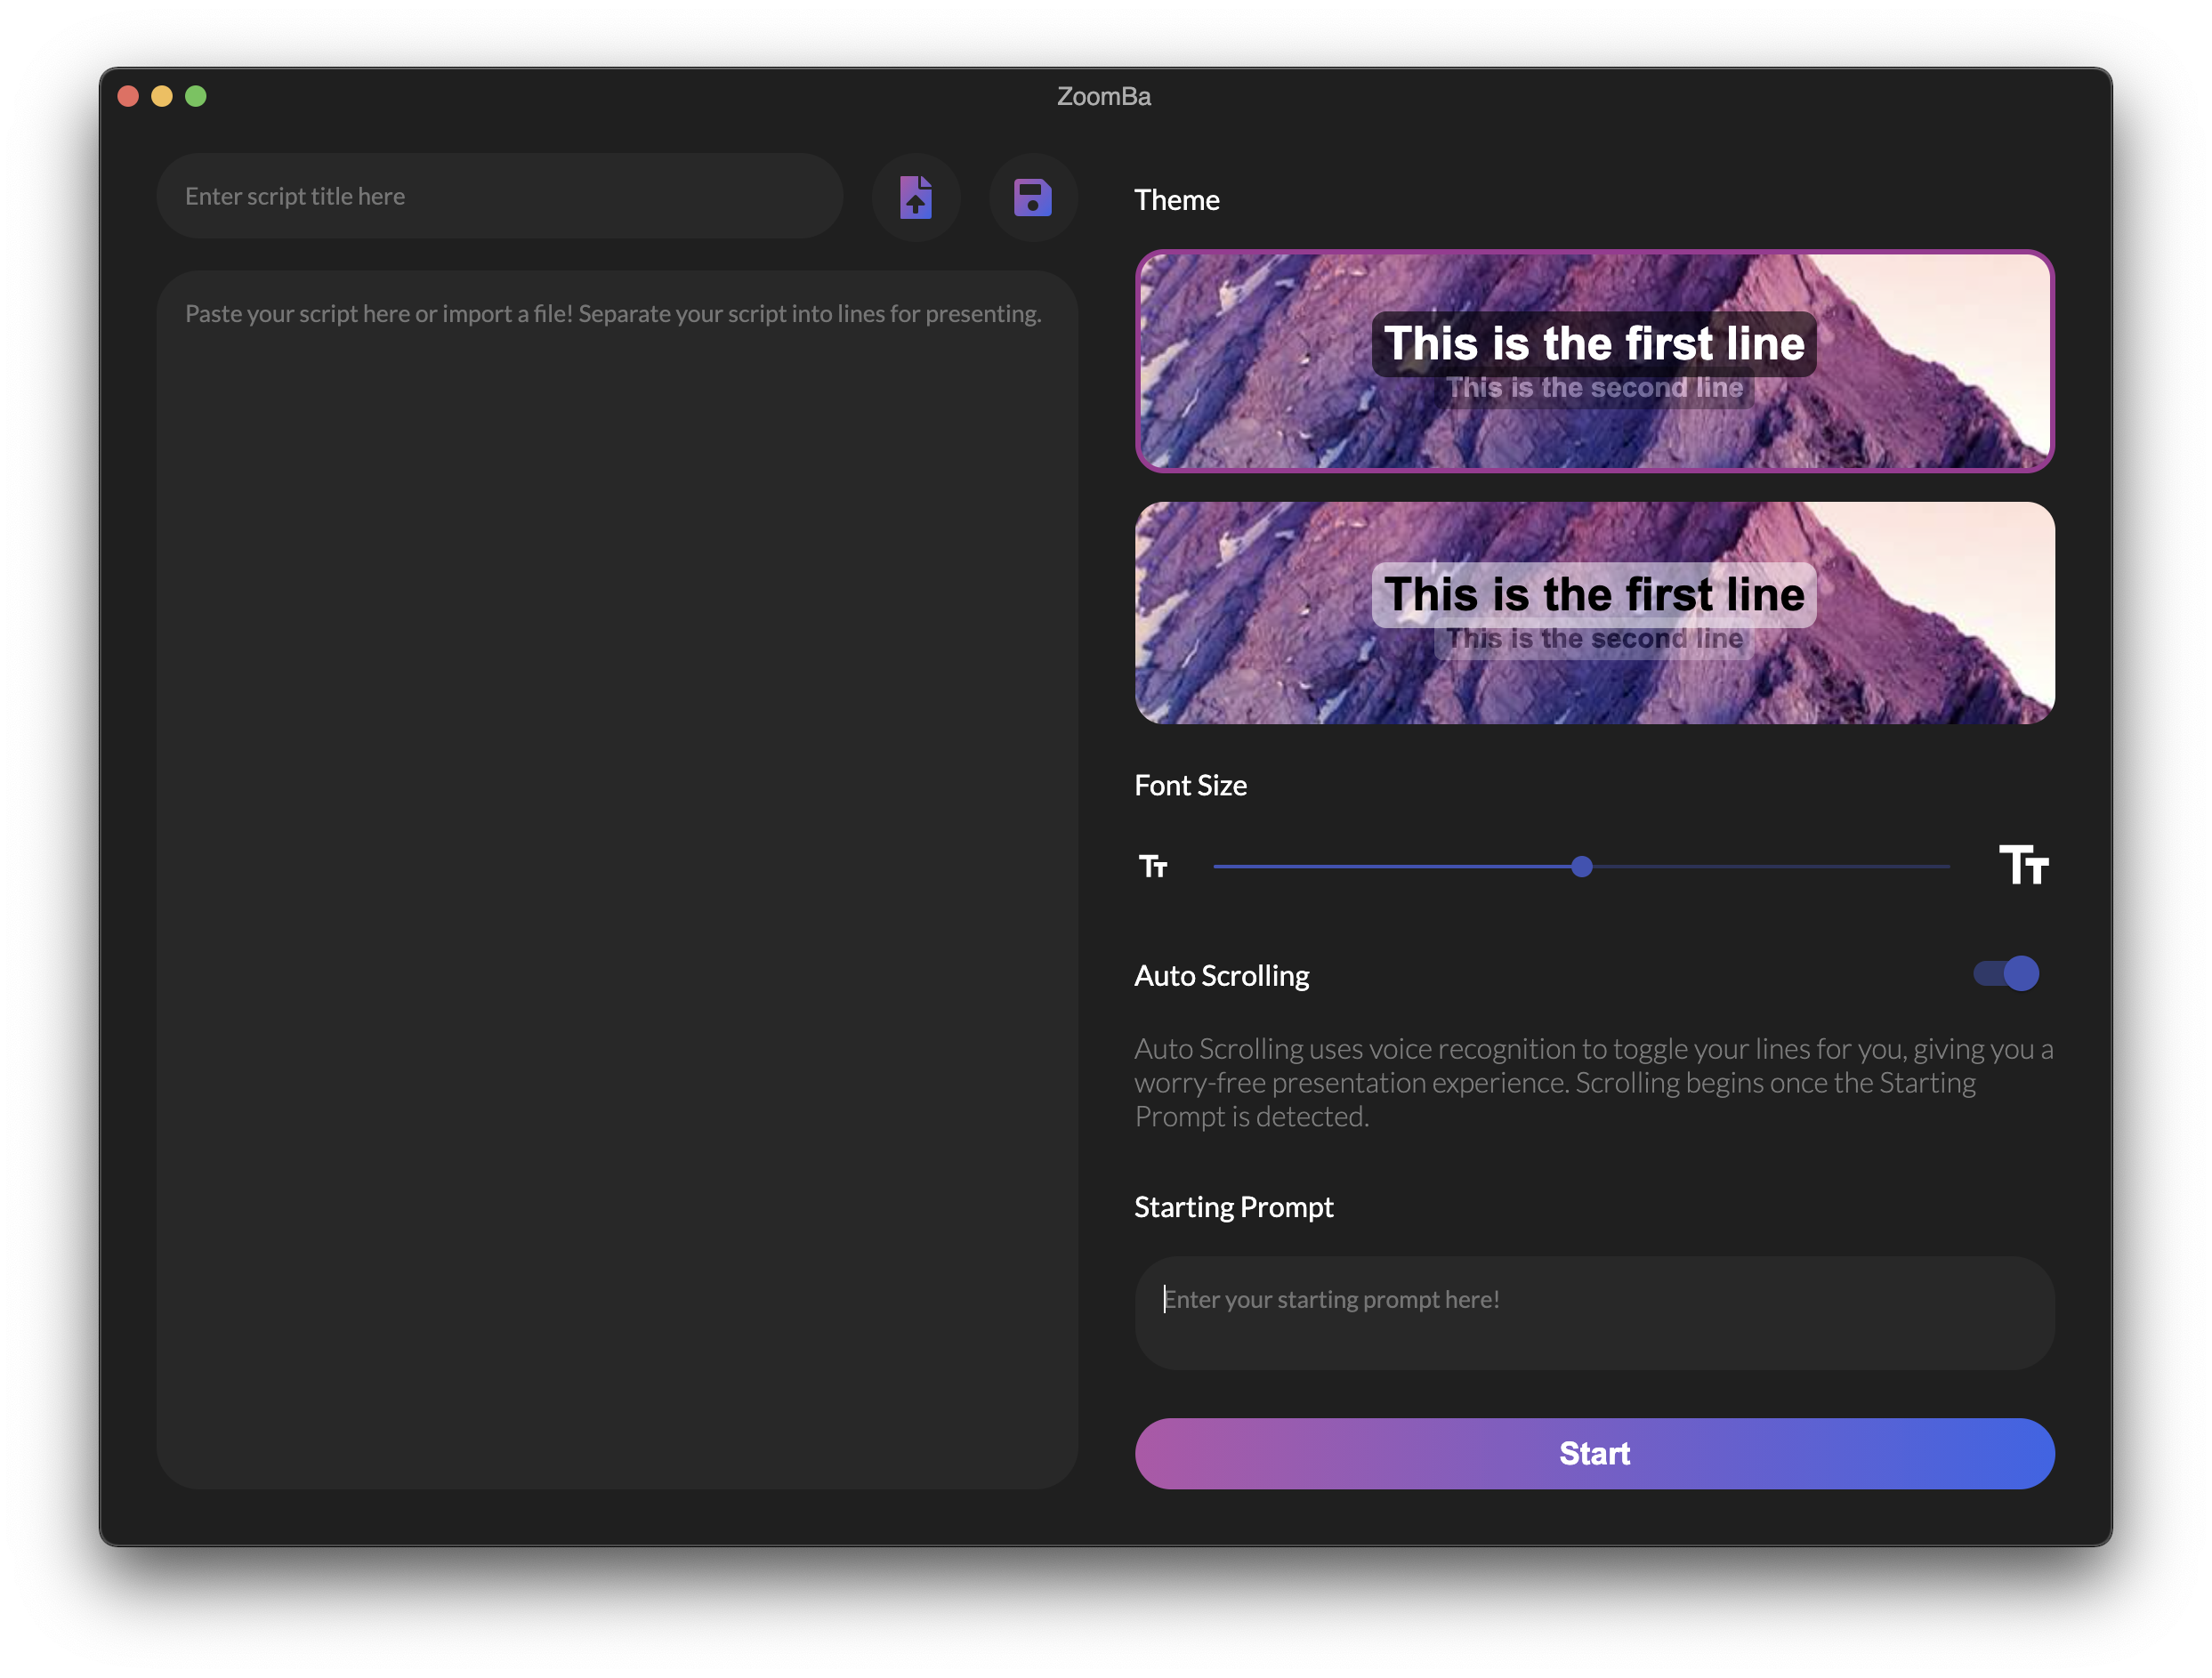
Task: Minimize the window with the yellow button
Action: click(x=162, y=96)
